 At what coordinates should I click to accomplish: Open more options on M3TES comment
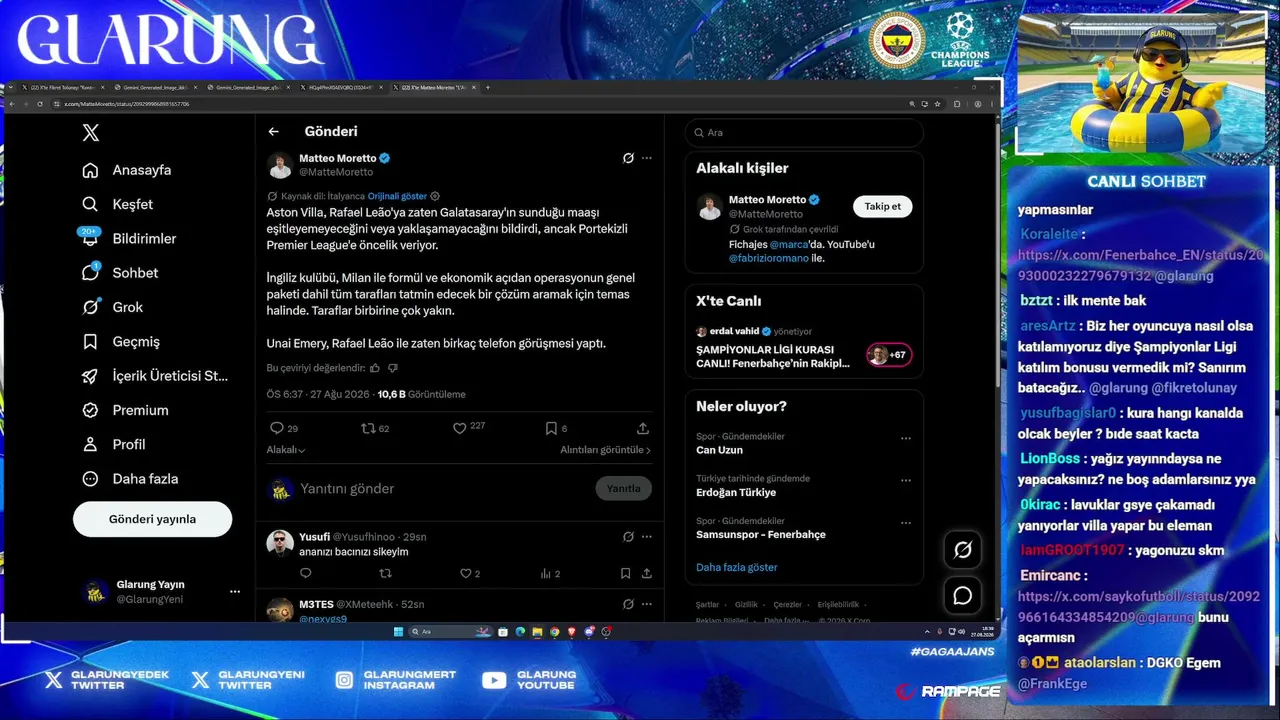[647, 604]
